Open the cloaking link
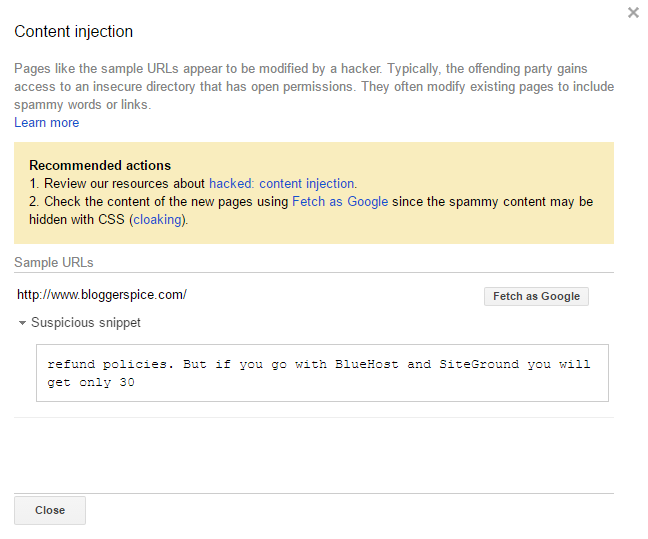This screenshot has width=648, height=539. pyautogui.click(x=158, y=220)
